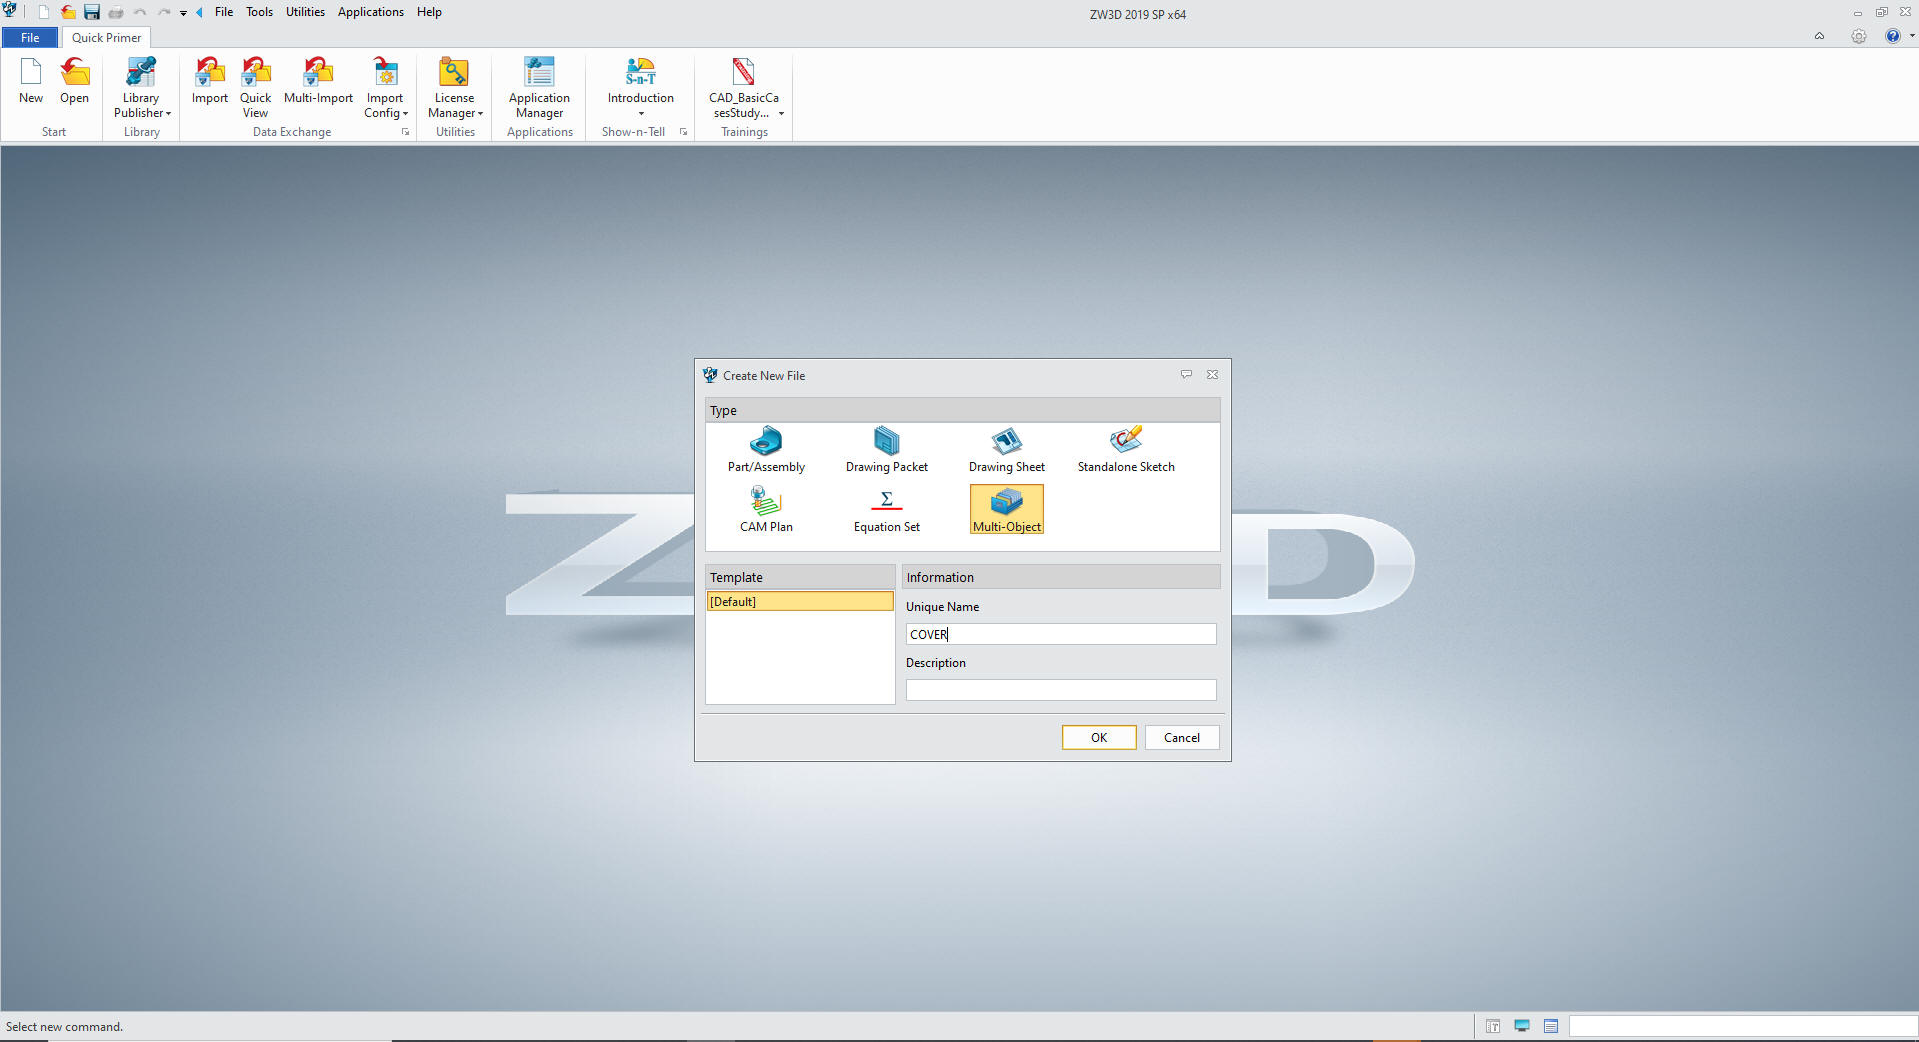Expand the Import Config dropdown arrow
This screenshot has height=1042, width=1919.
[x=405, y=114]
